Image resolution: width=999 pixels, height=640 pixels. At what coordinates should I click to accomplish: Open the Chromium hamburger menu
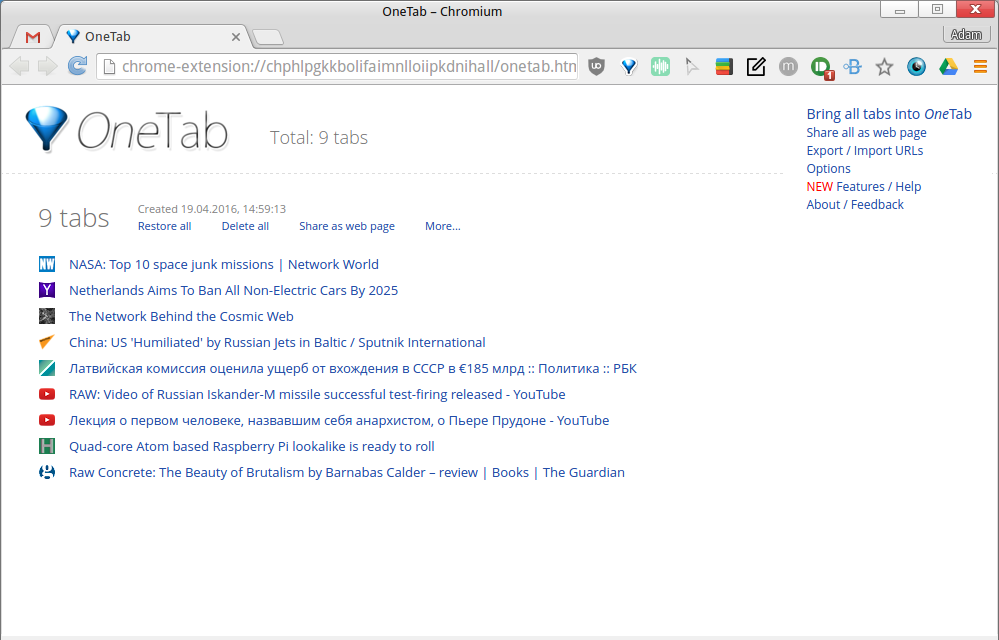(980, 66)
